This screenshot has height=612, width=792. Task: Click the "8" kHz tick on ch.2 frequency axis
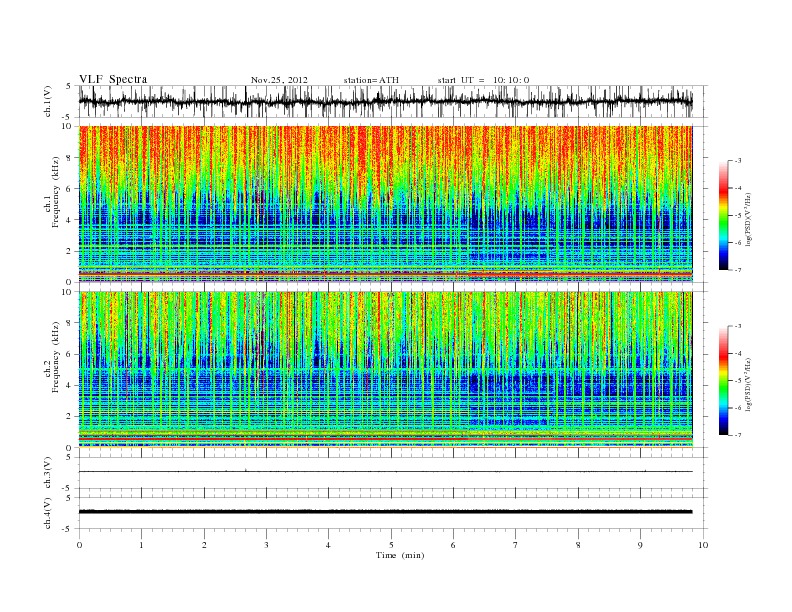click(69, 323)
